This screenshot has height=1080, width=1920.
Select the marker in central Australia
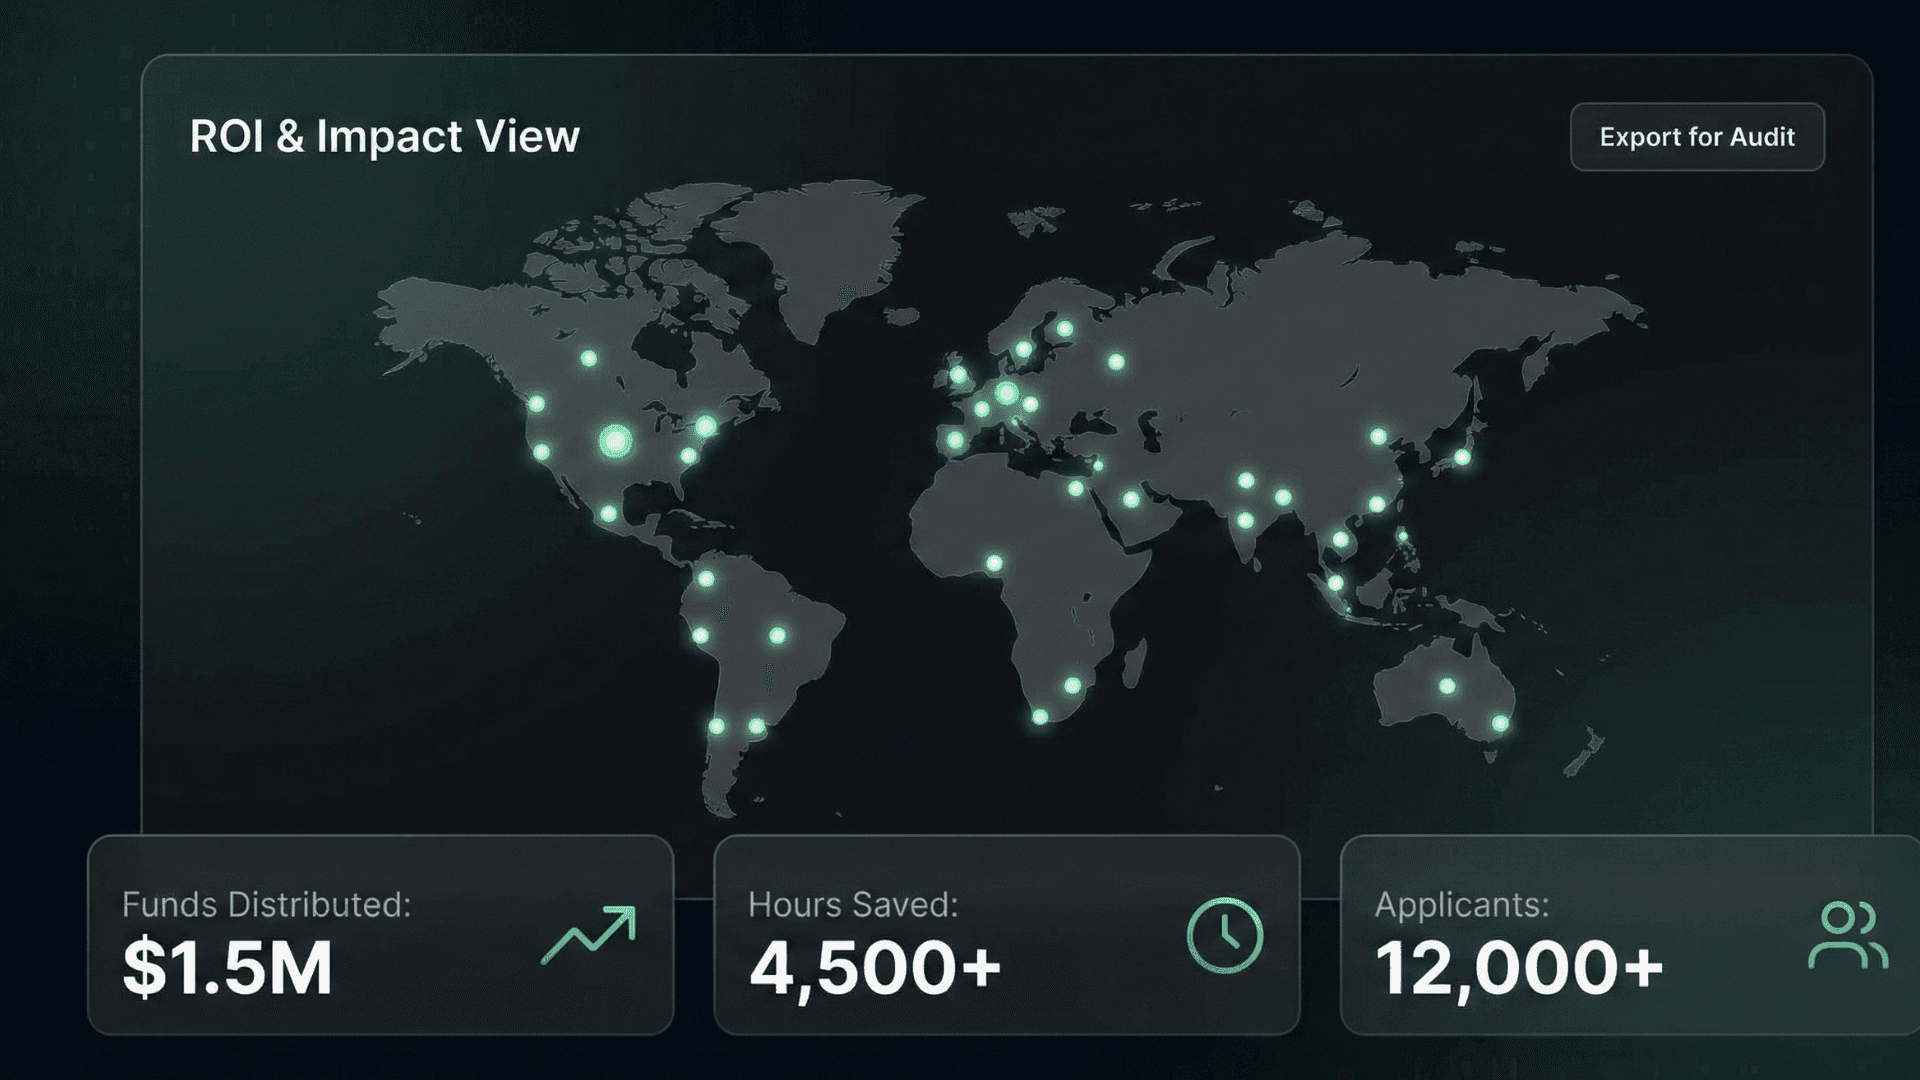coord(1447,686)
